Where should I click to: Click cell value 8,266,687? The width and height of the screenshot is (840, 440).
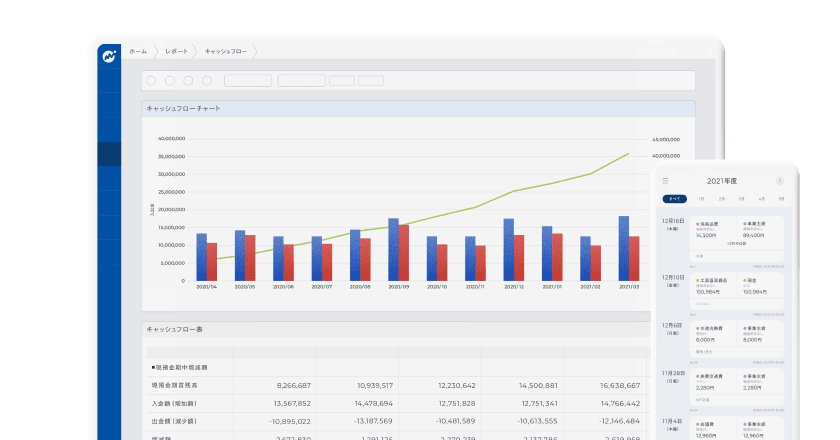(294, 385)
